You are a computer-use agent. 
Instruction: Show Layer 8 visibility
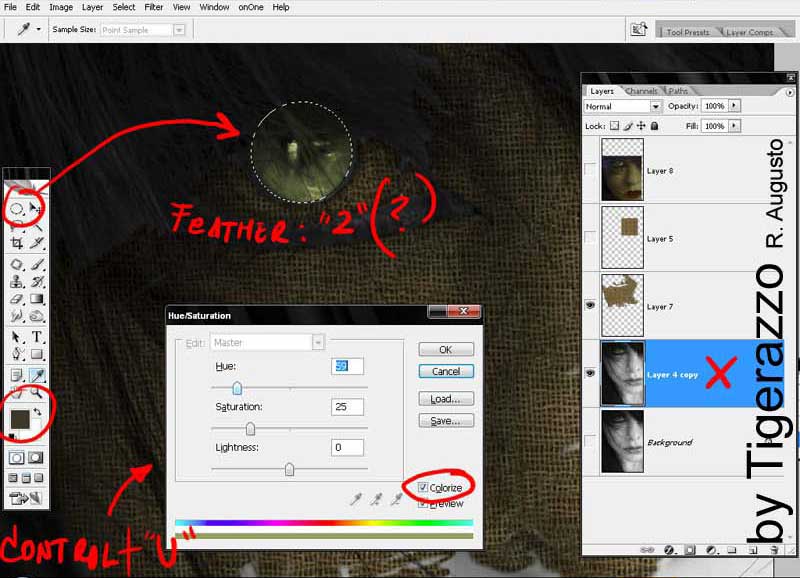coord(590,169)
